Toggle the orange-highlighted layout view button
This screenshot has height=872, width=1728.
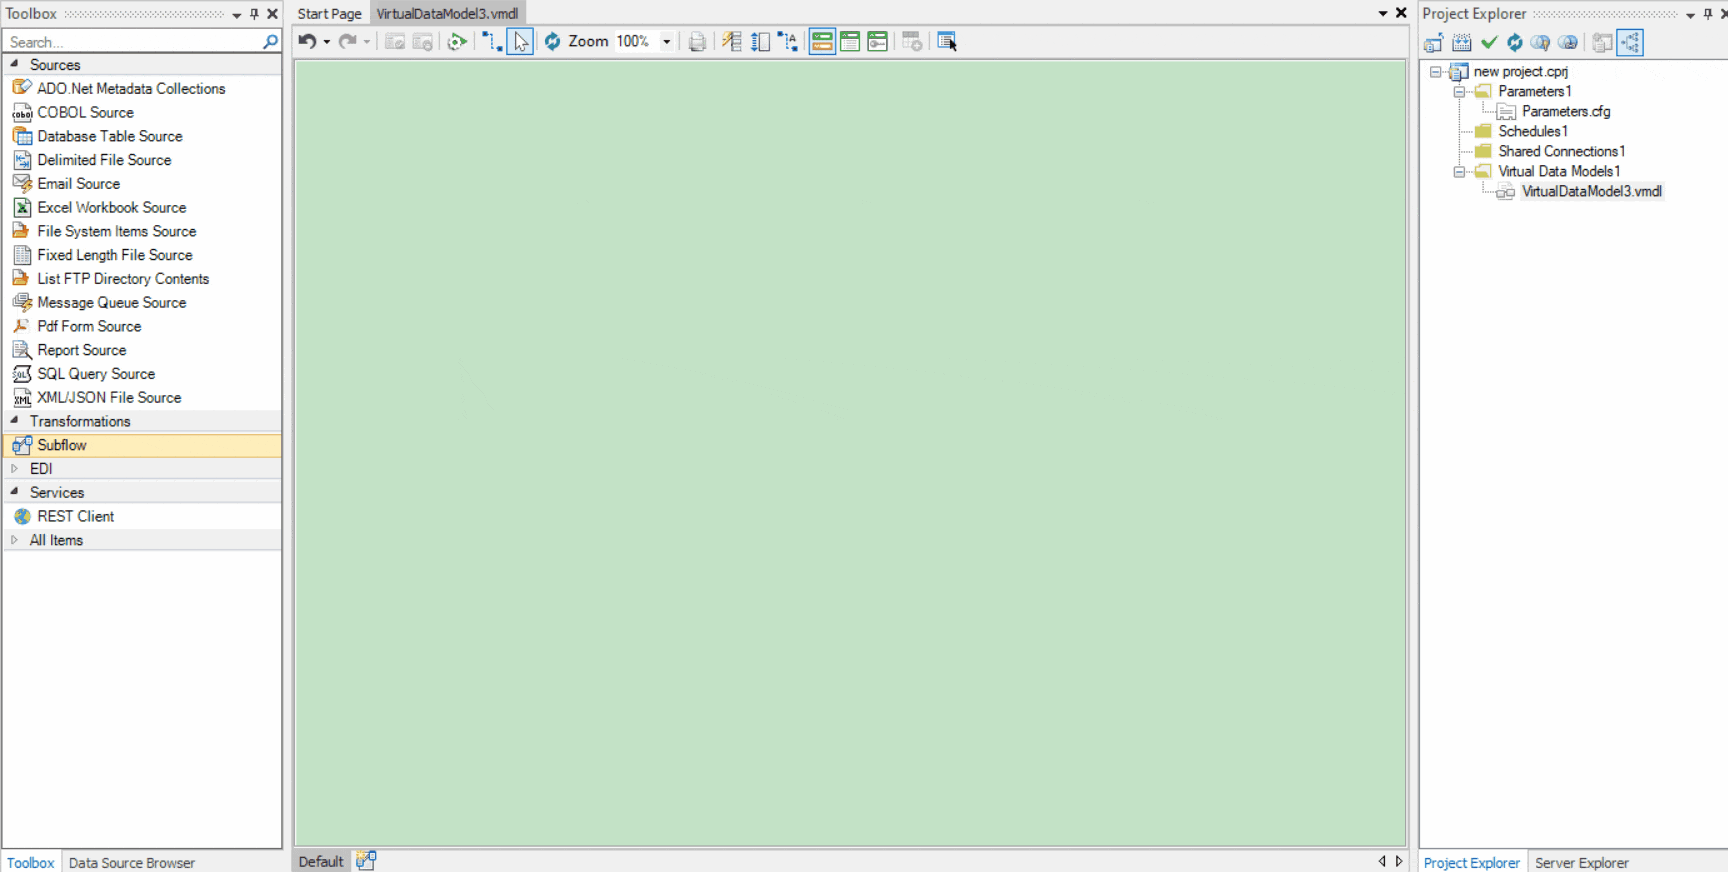pyautogui.click(x=822, y=41)
